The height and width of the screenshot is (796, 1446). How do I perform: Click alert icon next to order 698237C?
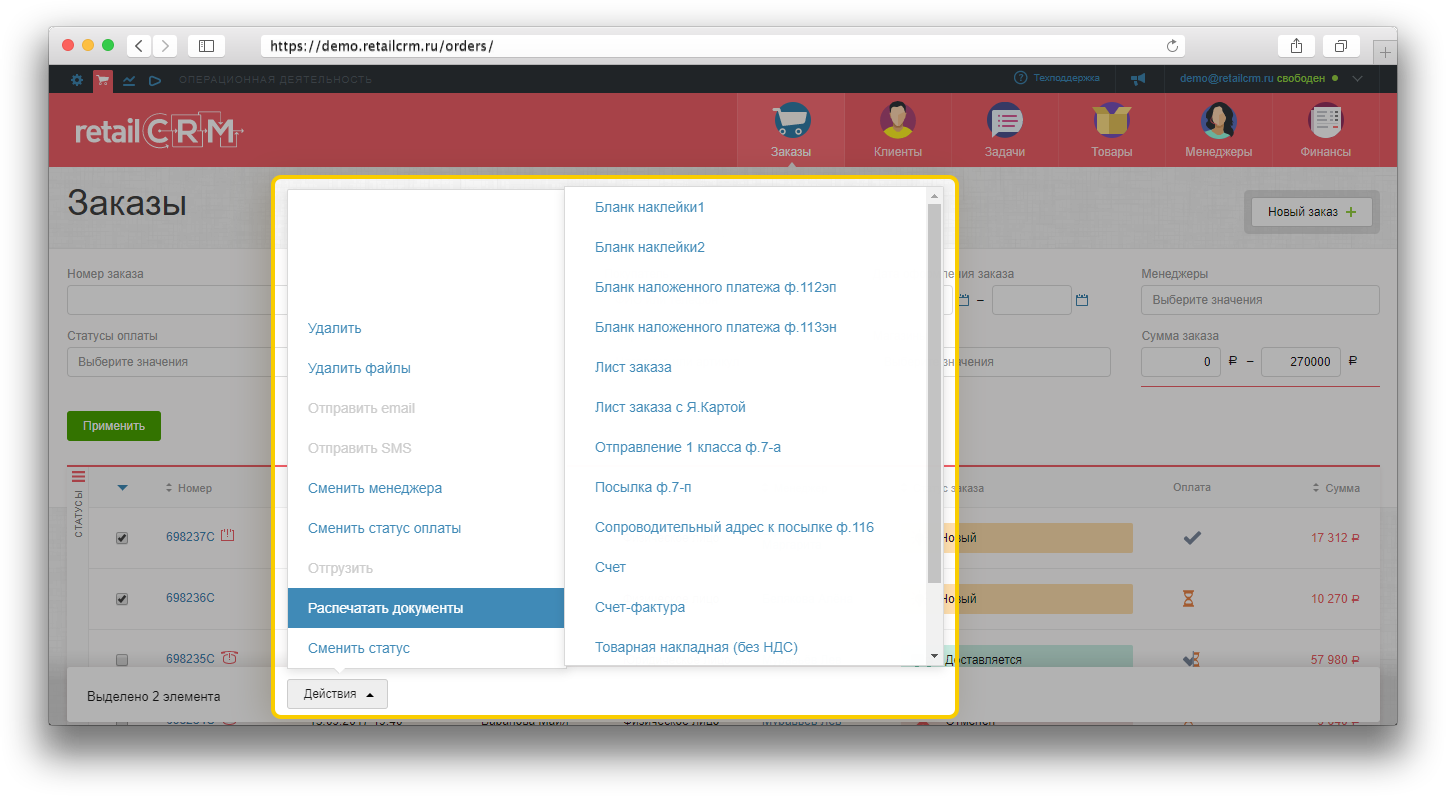(x=227, y=536)
